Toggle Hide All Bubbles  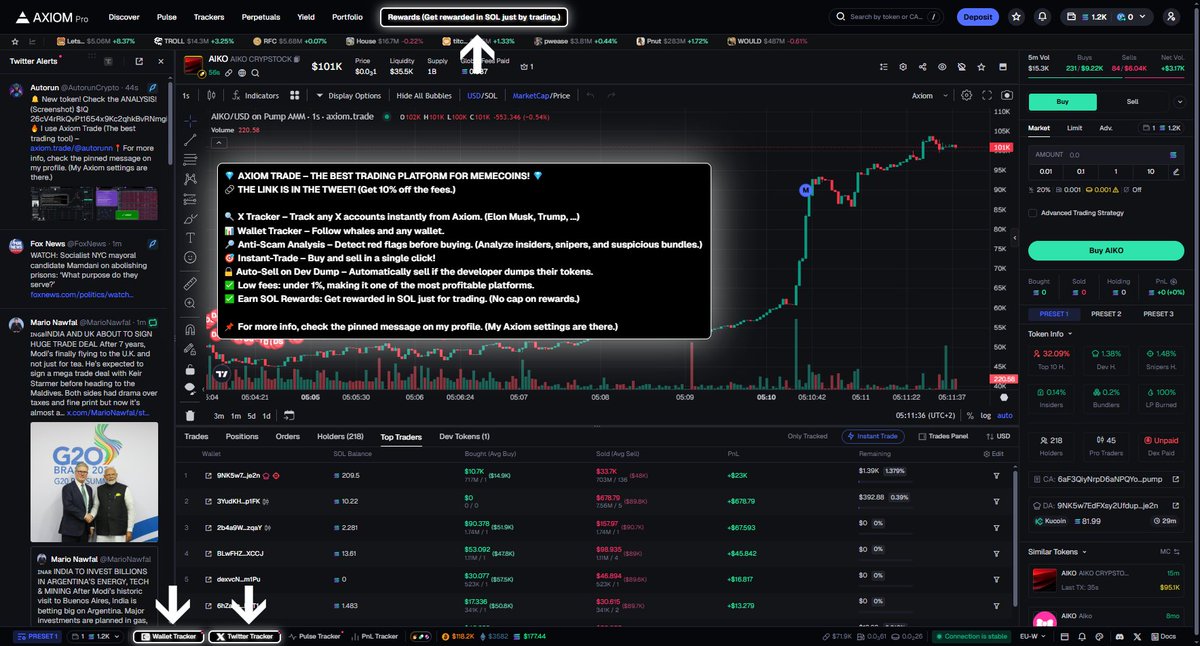point(425,96)
